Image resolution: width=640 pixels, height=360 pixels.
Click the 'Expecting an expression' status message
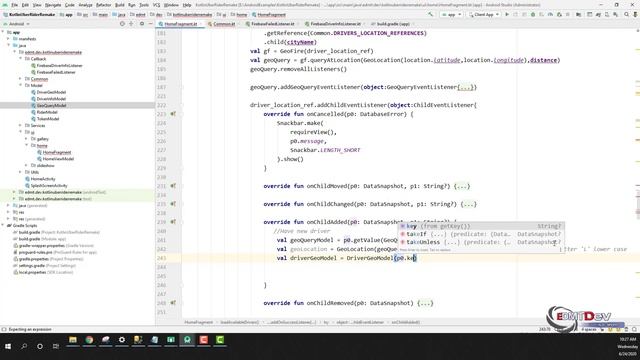[x=29, y=329]
